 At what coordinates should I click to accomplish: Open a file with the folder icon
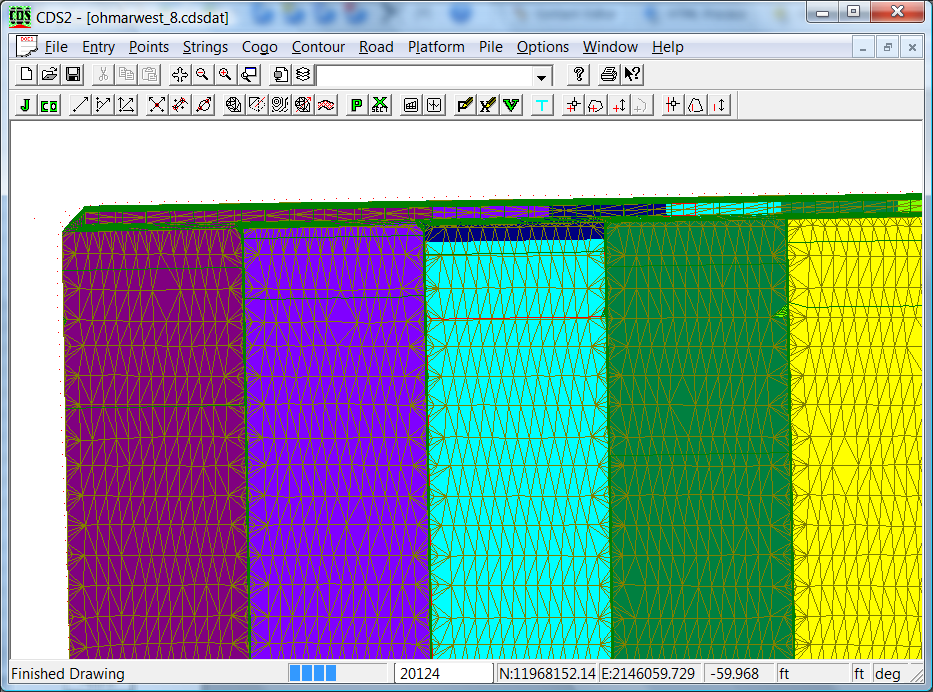pos(50,75)
